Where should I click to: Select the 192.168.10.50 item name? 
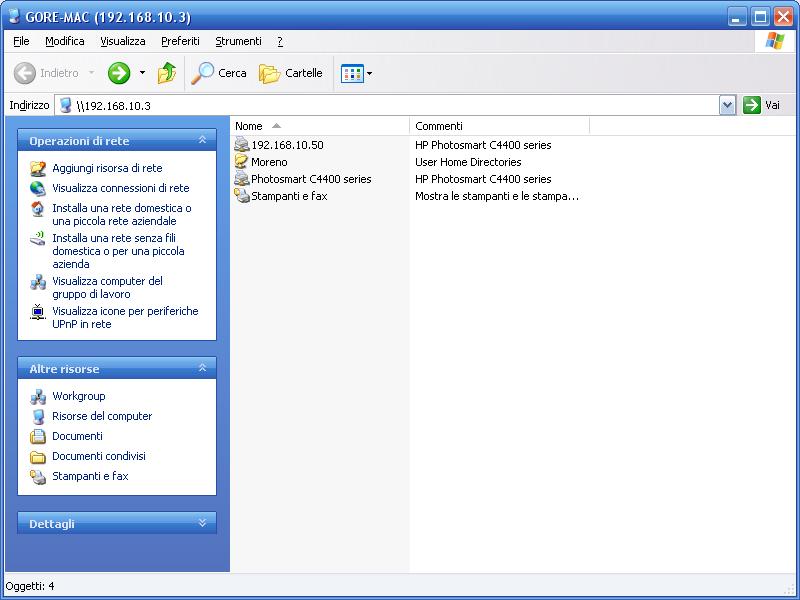(287, 145)
